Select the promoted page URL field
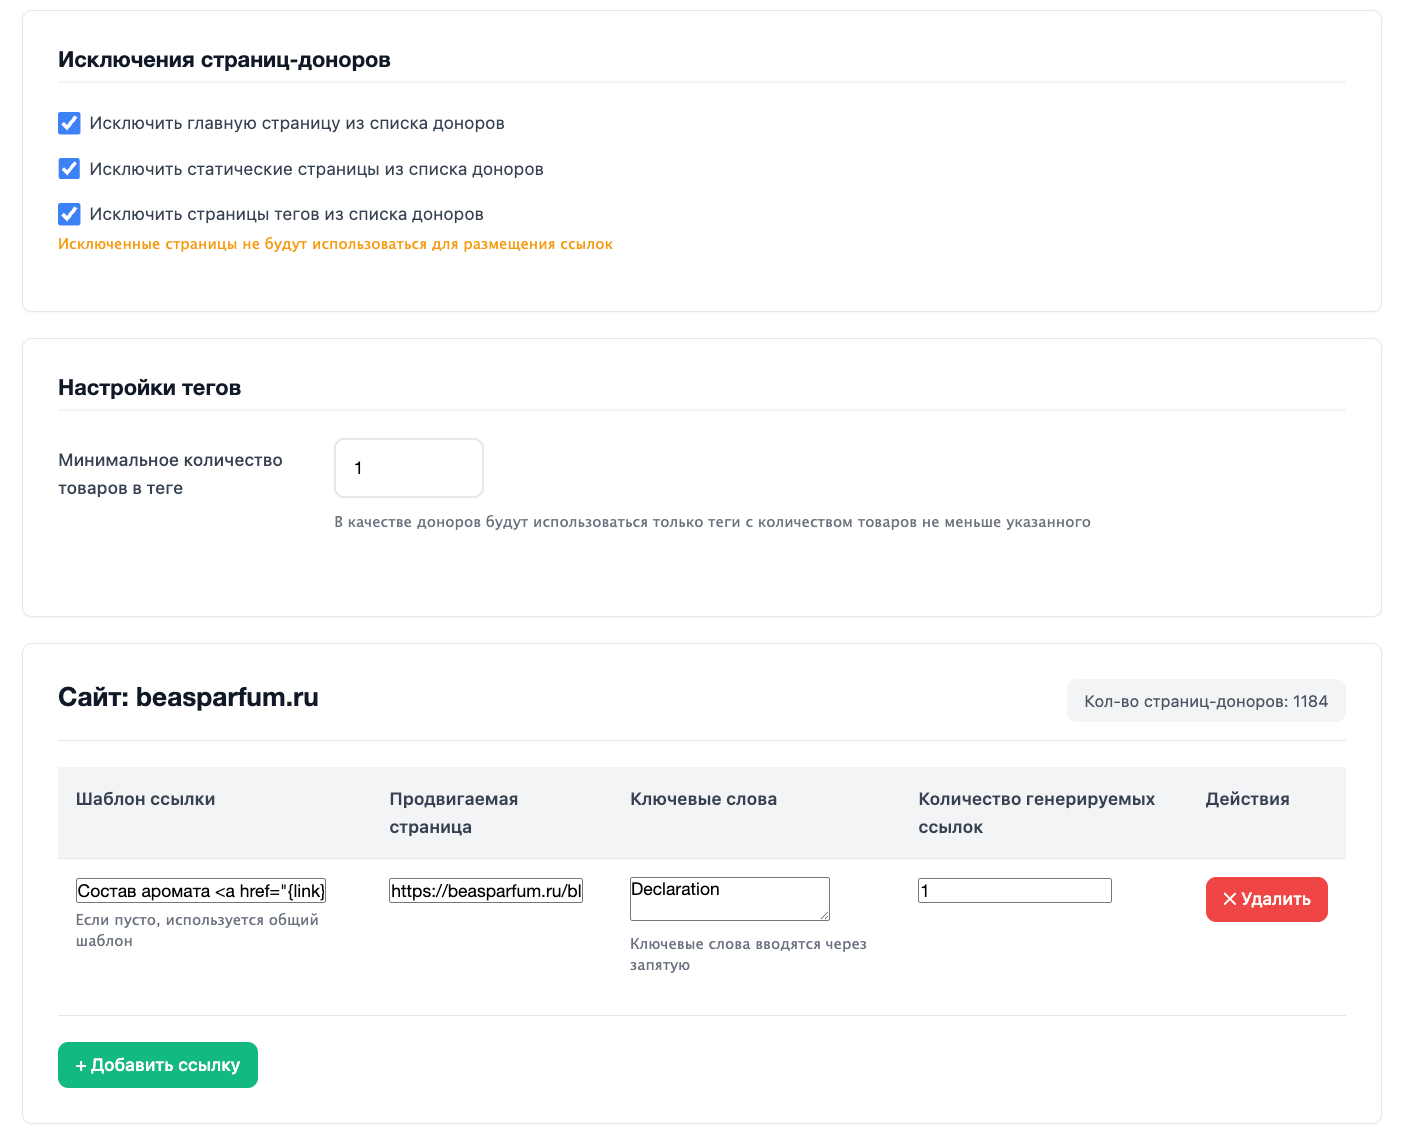This screenshot has width=1405, height=1141. [x=486, y=891]
